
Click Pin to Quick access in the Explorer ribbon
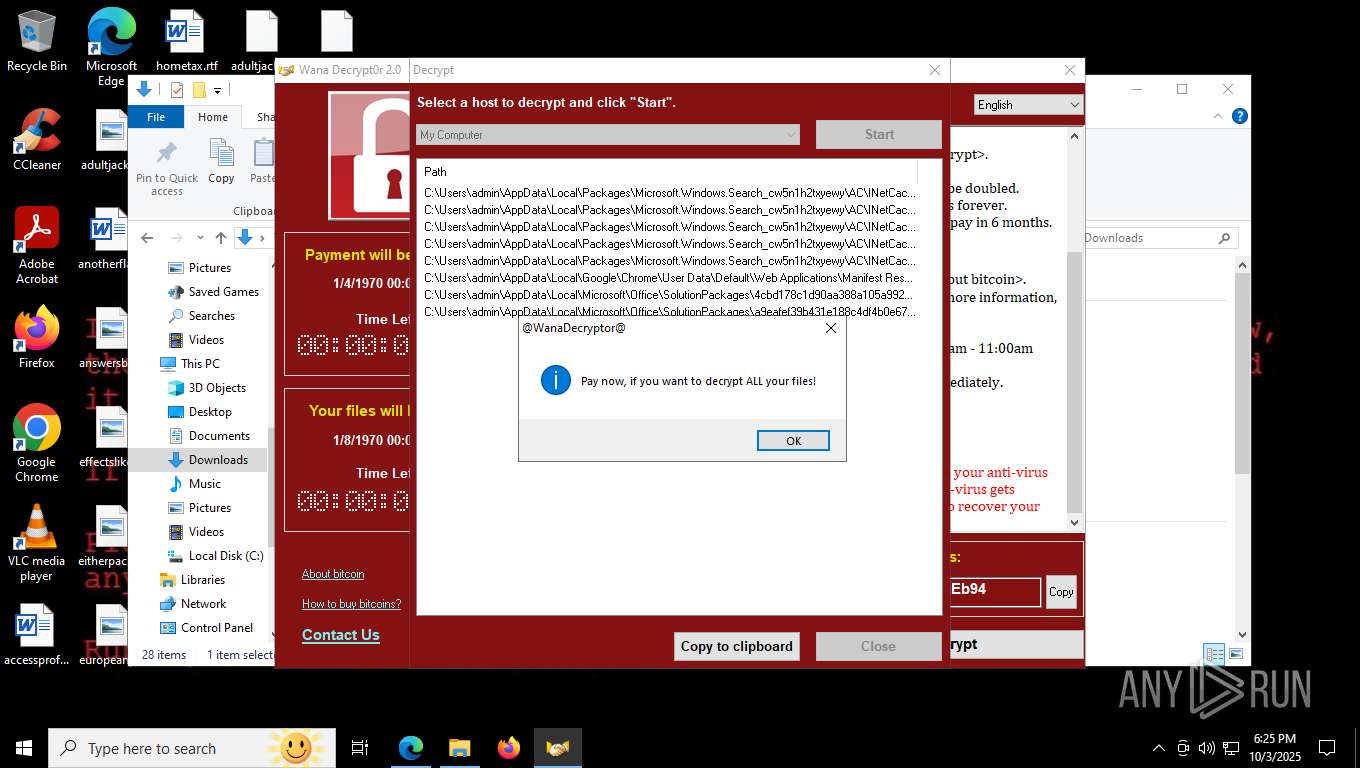click(167, 167)
